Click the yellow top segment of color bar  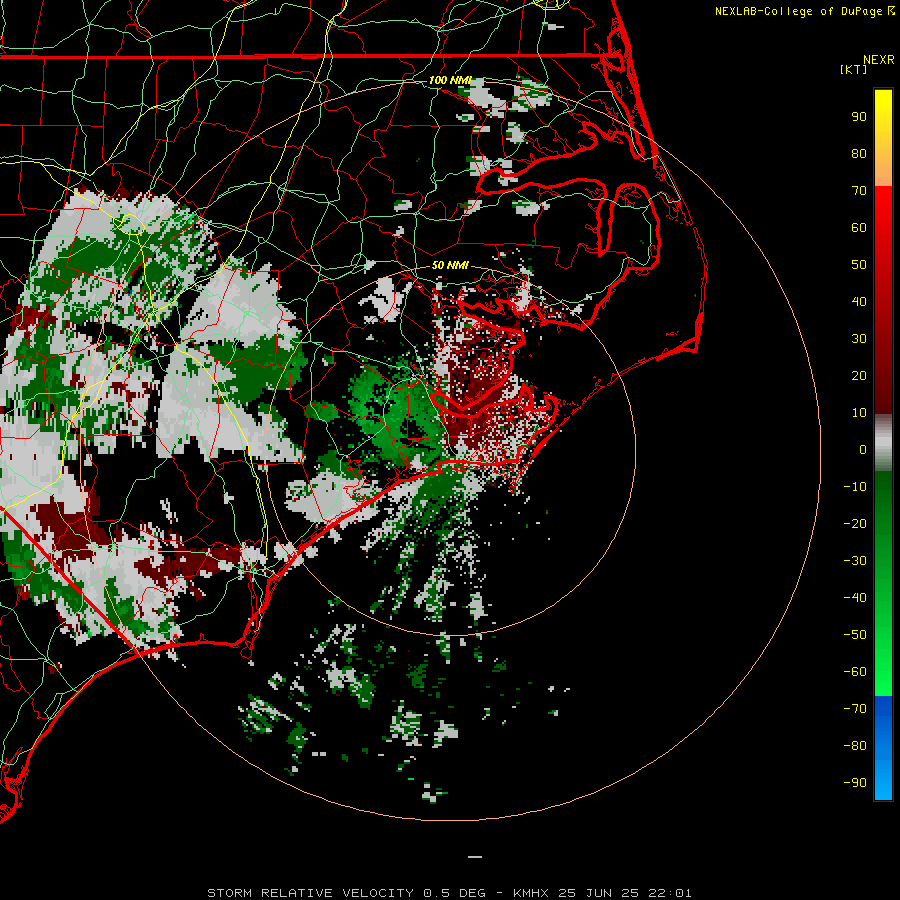883,138
